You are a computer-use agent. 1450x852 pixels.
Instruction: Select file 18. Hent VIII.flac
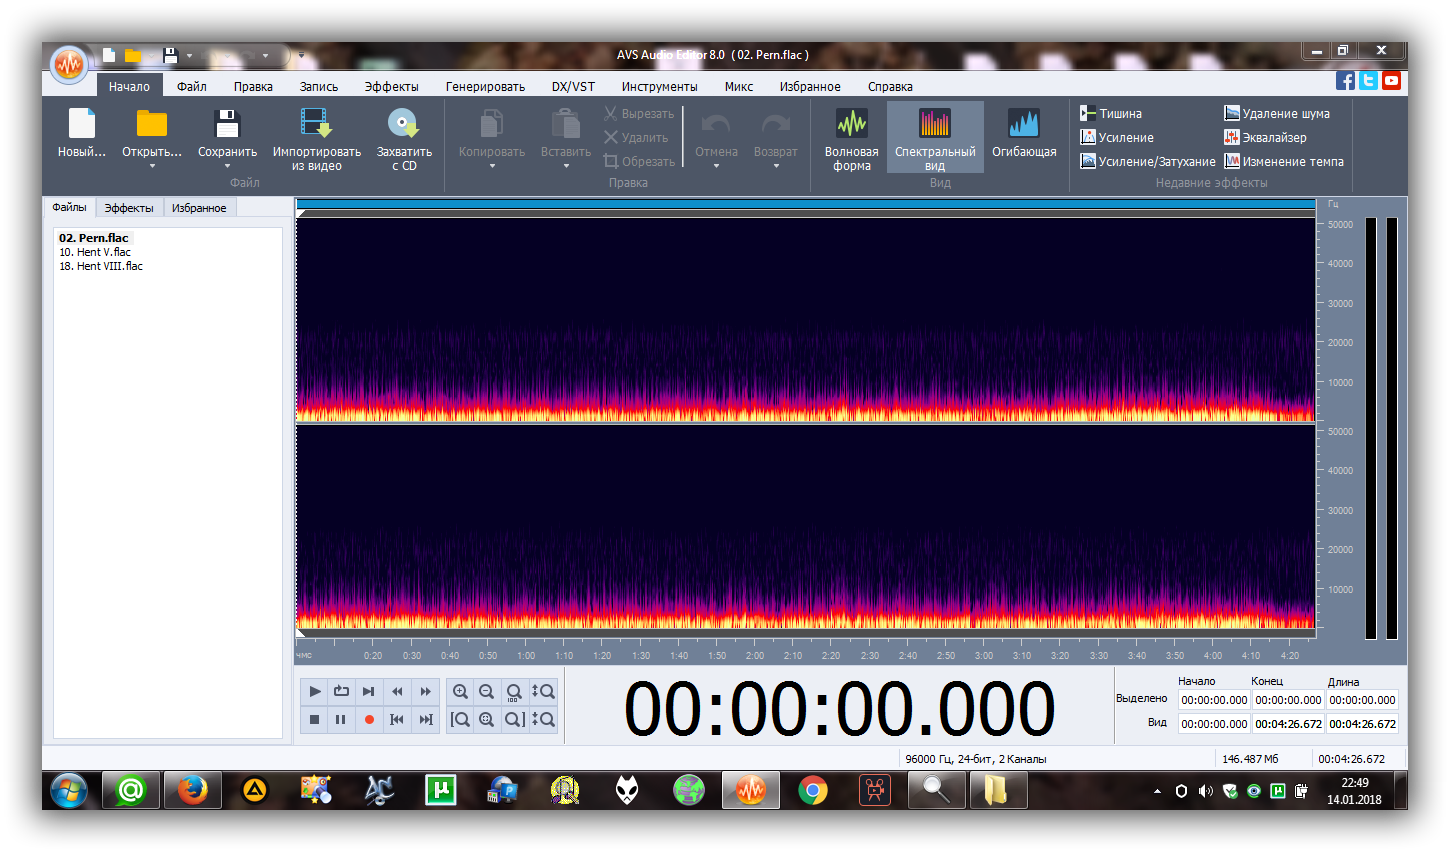(101, 266)
